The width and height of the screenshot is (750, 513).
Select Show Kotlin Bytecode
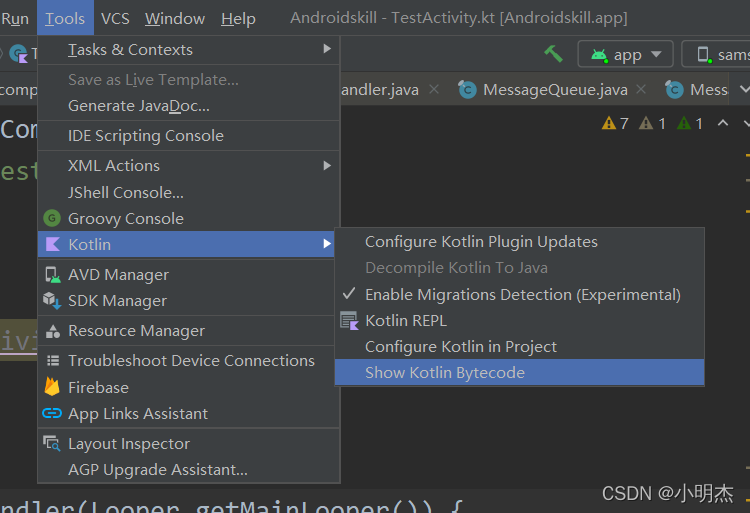(519, 372)
